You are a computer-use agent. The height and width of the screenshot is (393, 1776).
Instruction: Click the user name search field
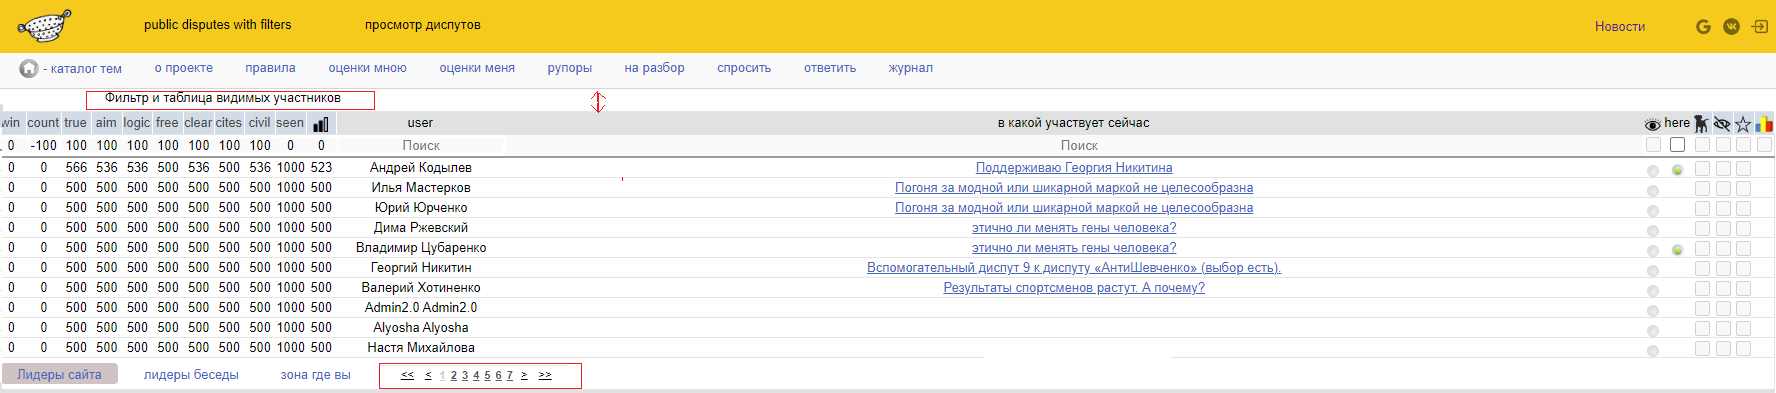pos(421,145)
